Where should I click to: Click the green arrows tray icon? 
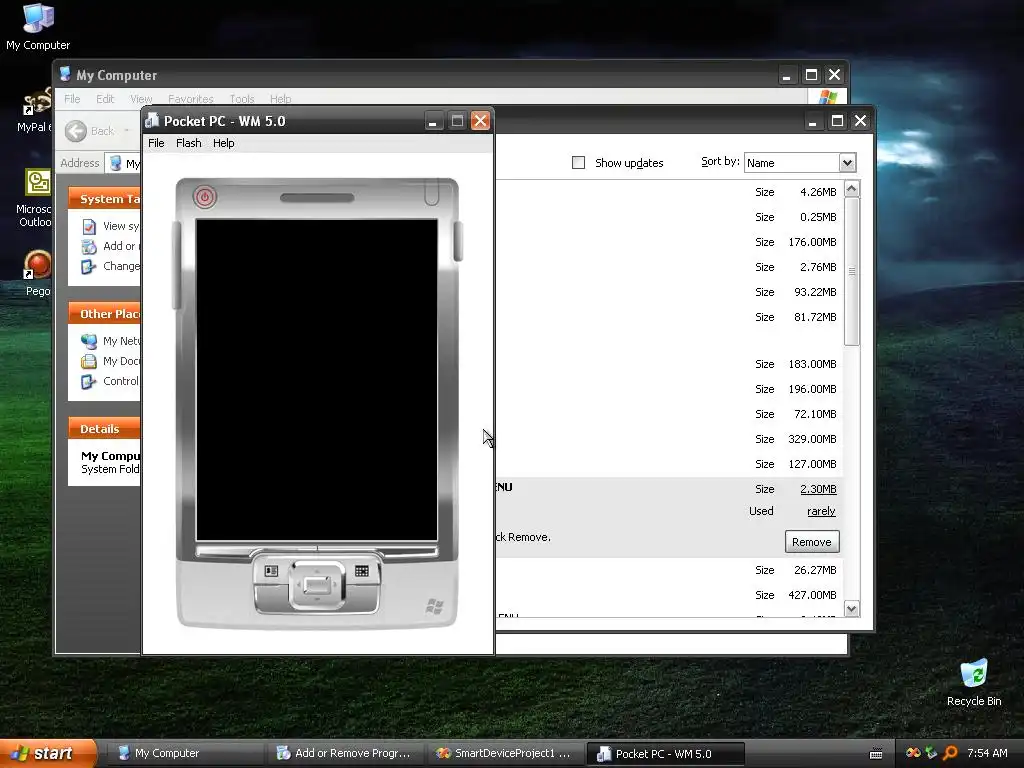click(931, 753)
